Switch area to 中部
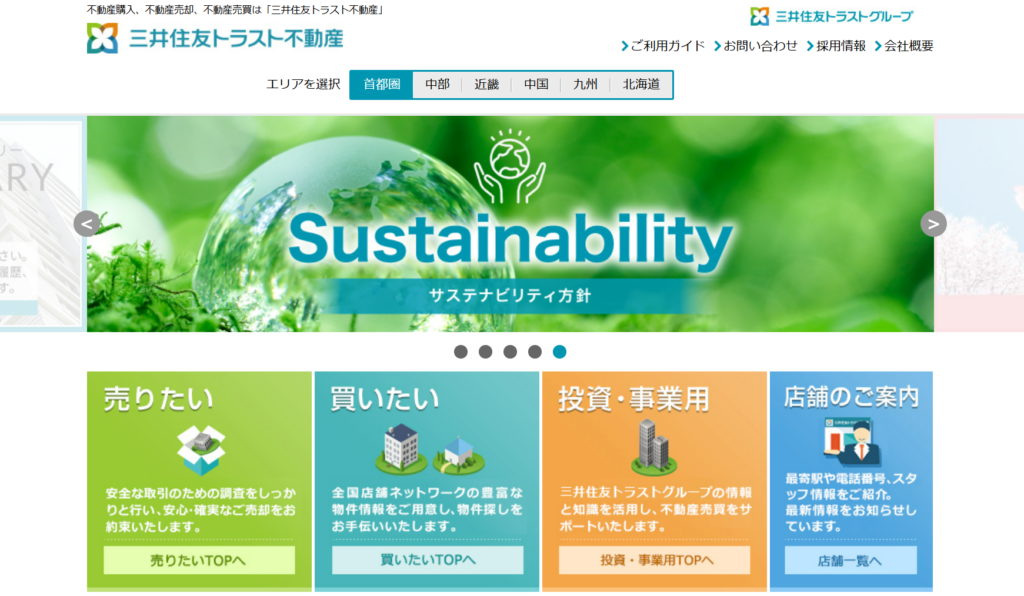This screenshot has width=1024, height=596. pyautogui.click(x=437, y=85)
